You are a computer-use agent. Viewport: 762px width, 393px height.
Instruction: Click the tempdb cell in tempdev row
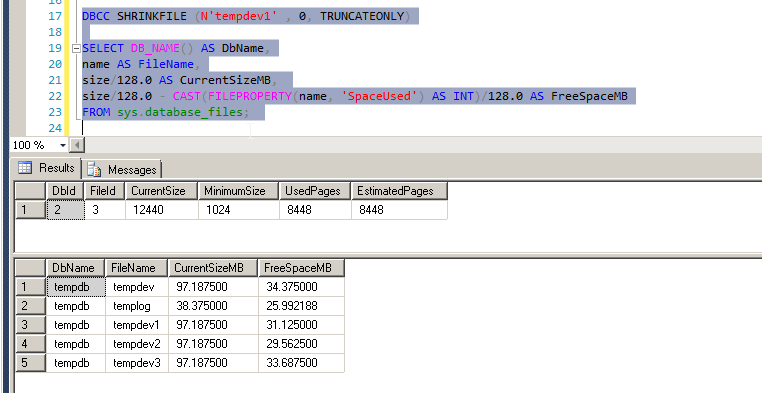pos(75,287)
